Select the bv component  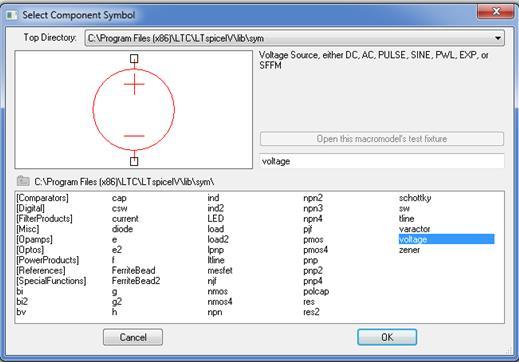coord(21,312)
